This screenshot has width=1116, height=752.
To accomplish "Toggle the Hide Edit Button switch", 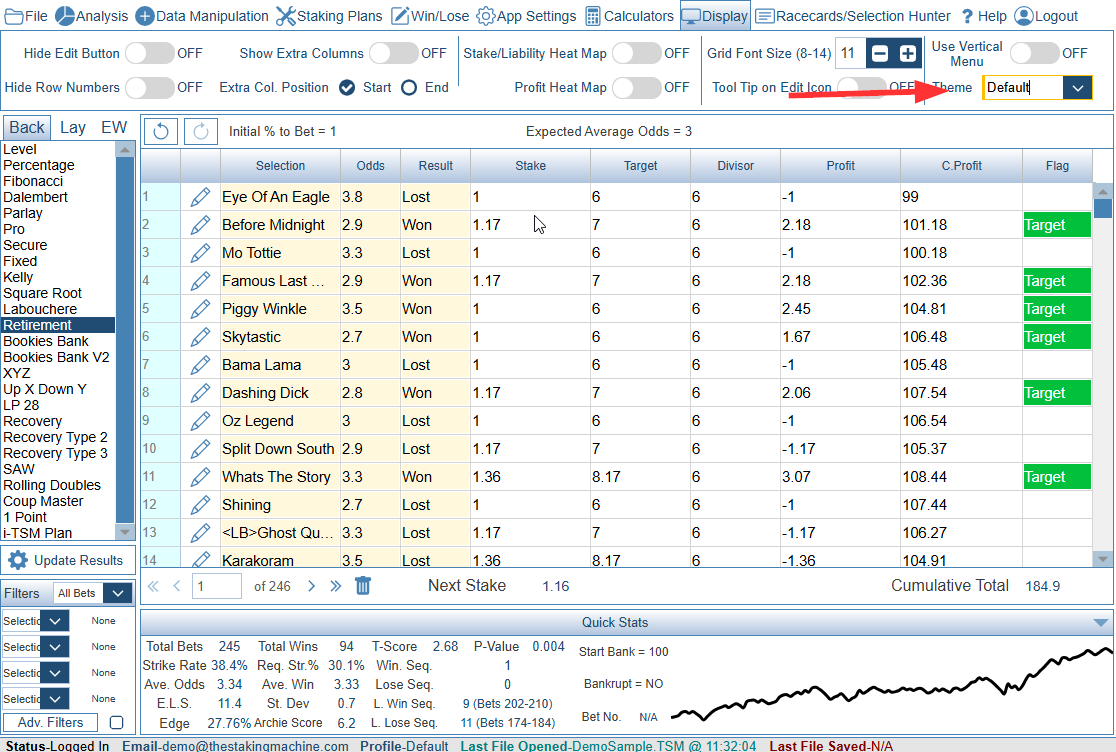I will click(x=149, y=54).
